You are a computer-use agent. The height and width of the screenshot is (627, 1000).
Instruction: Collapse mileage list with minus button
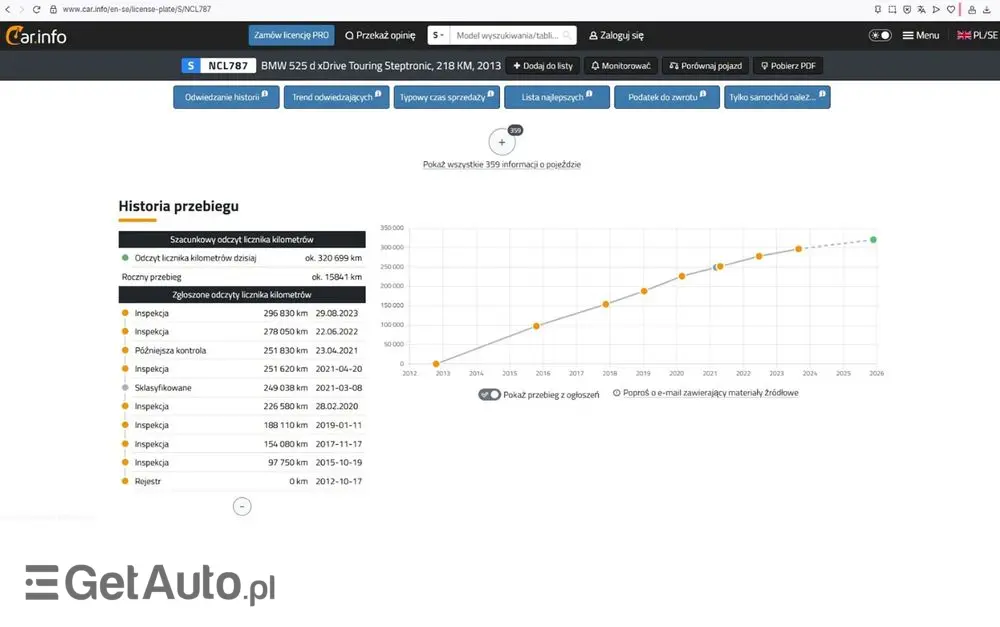(x=241, y=506)
